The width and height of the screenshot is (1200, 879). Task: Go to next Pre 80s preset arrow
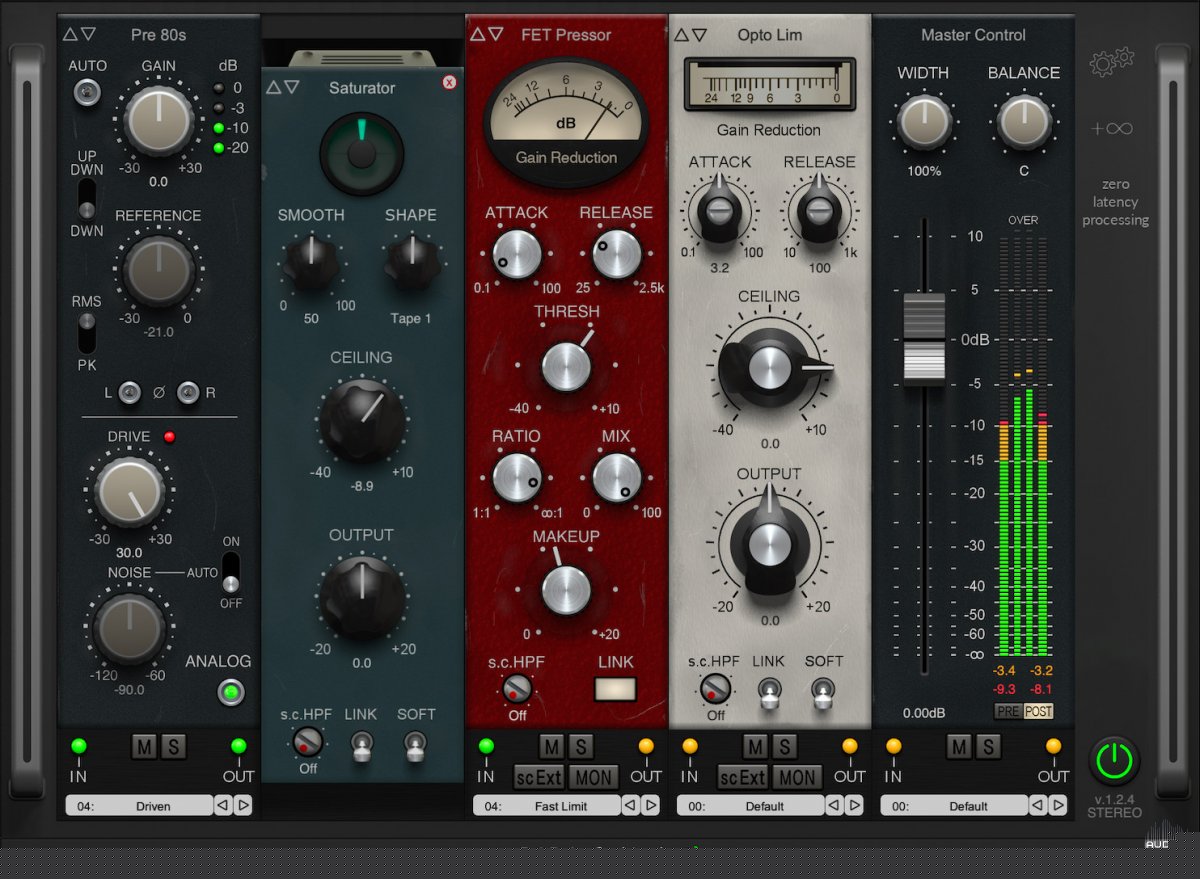point(243,805)
